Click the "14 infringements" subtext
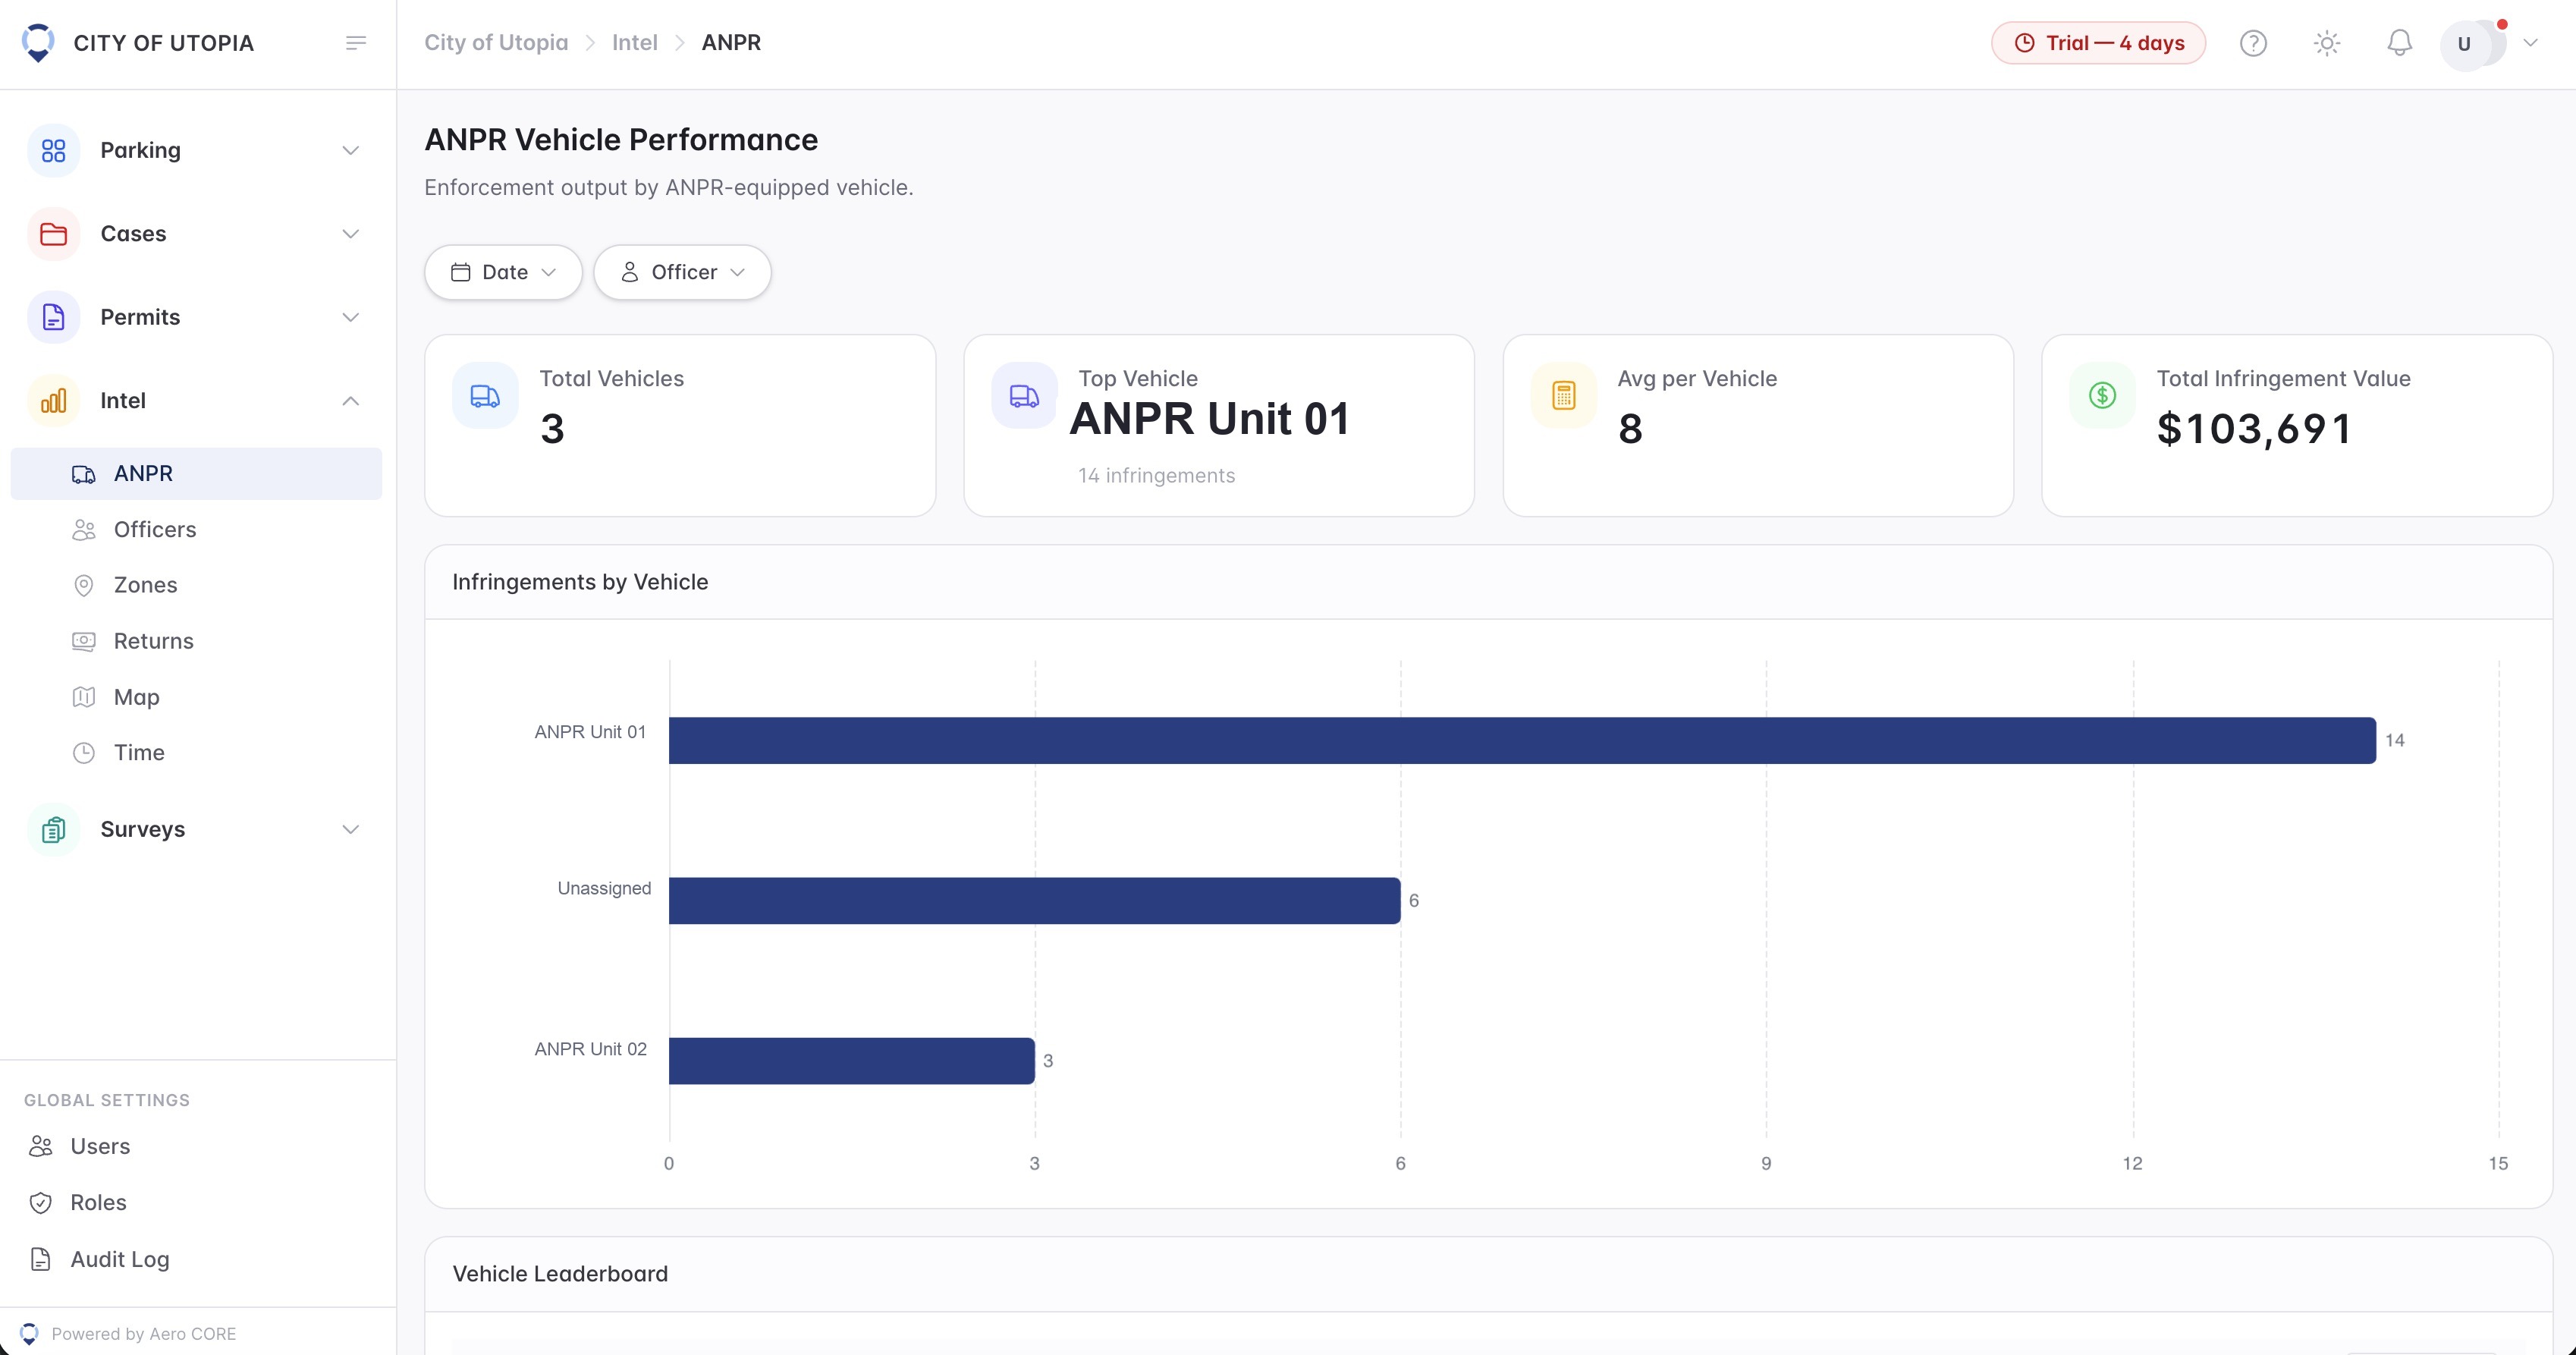The height and width of the screenshot is (1355, 2576). 1156,476
